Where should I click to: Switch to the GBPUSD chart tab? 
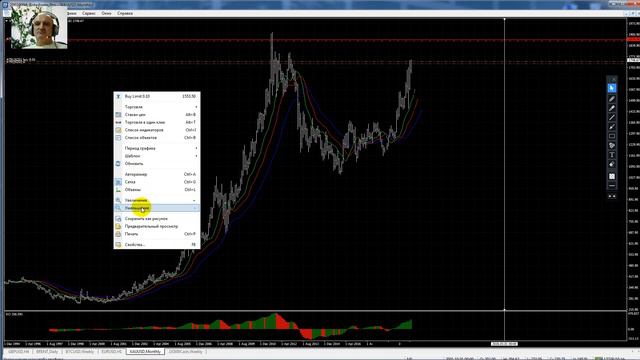19,351
